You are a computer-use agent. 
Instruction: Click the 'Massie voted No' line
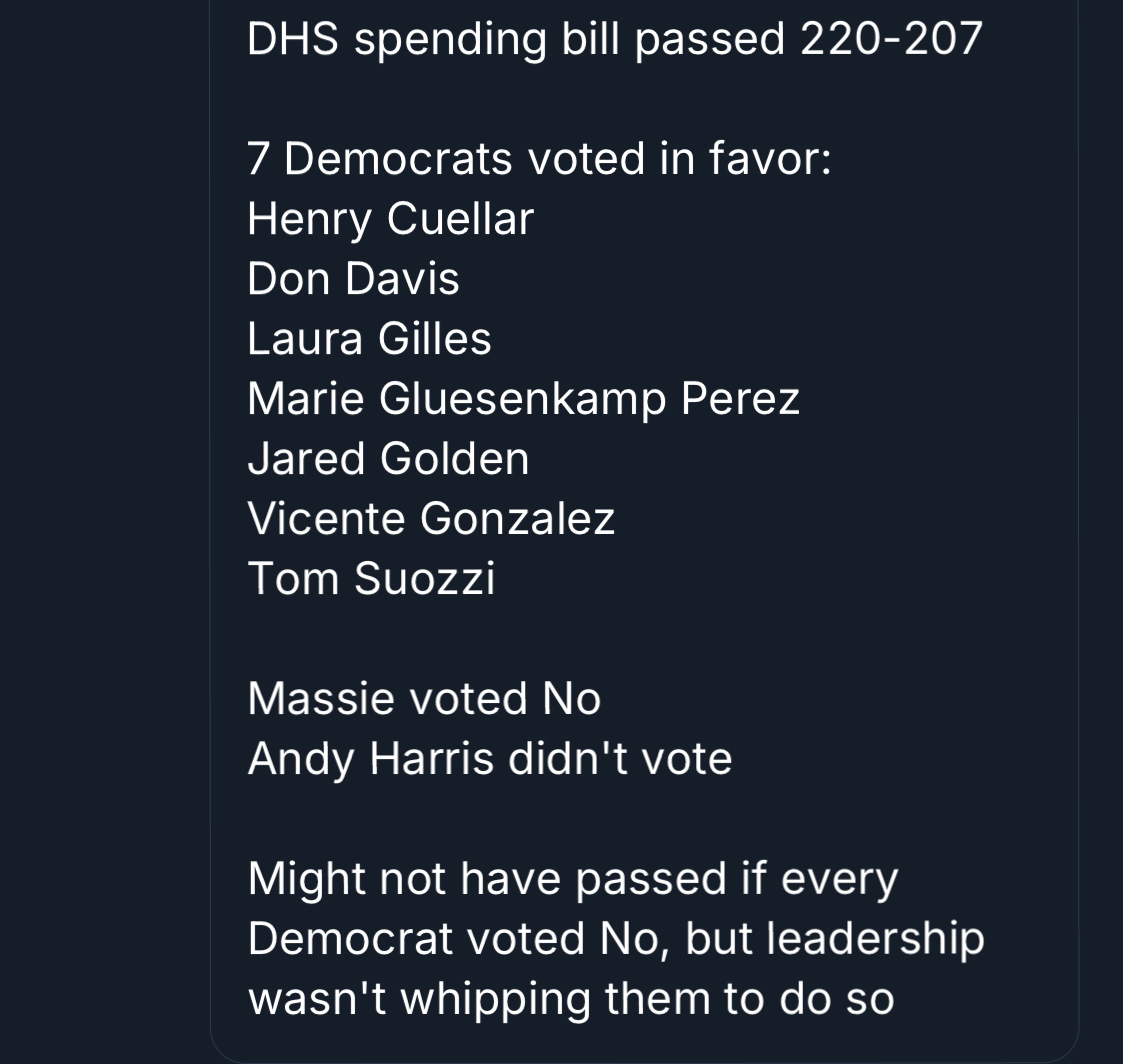pyautogui.click(x=424, y=699)
